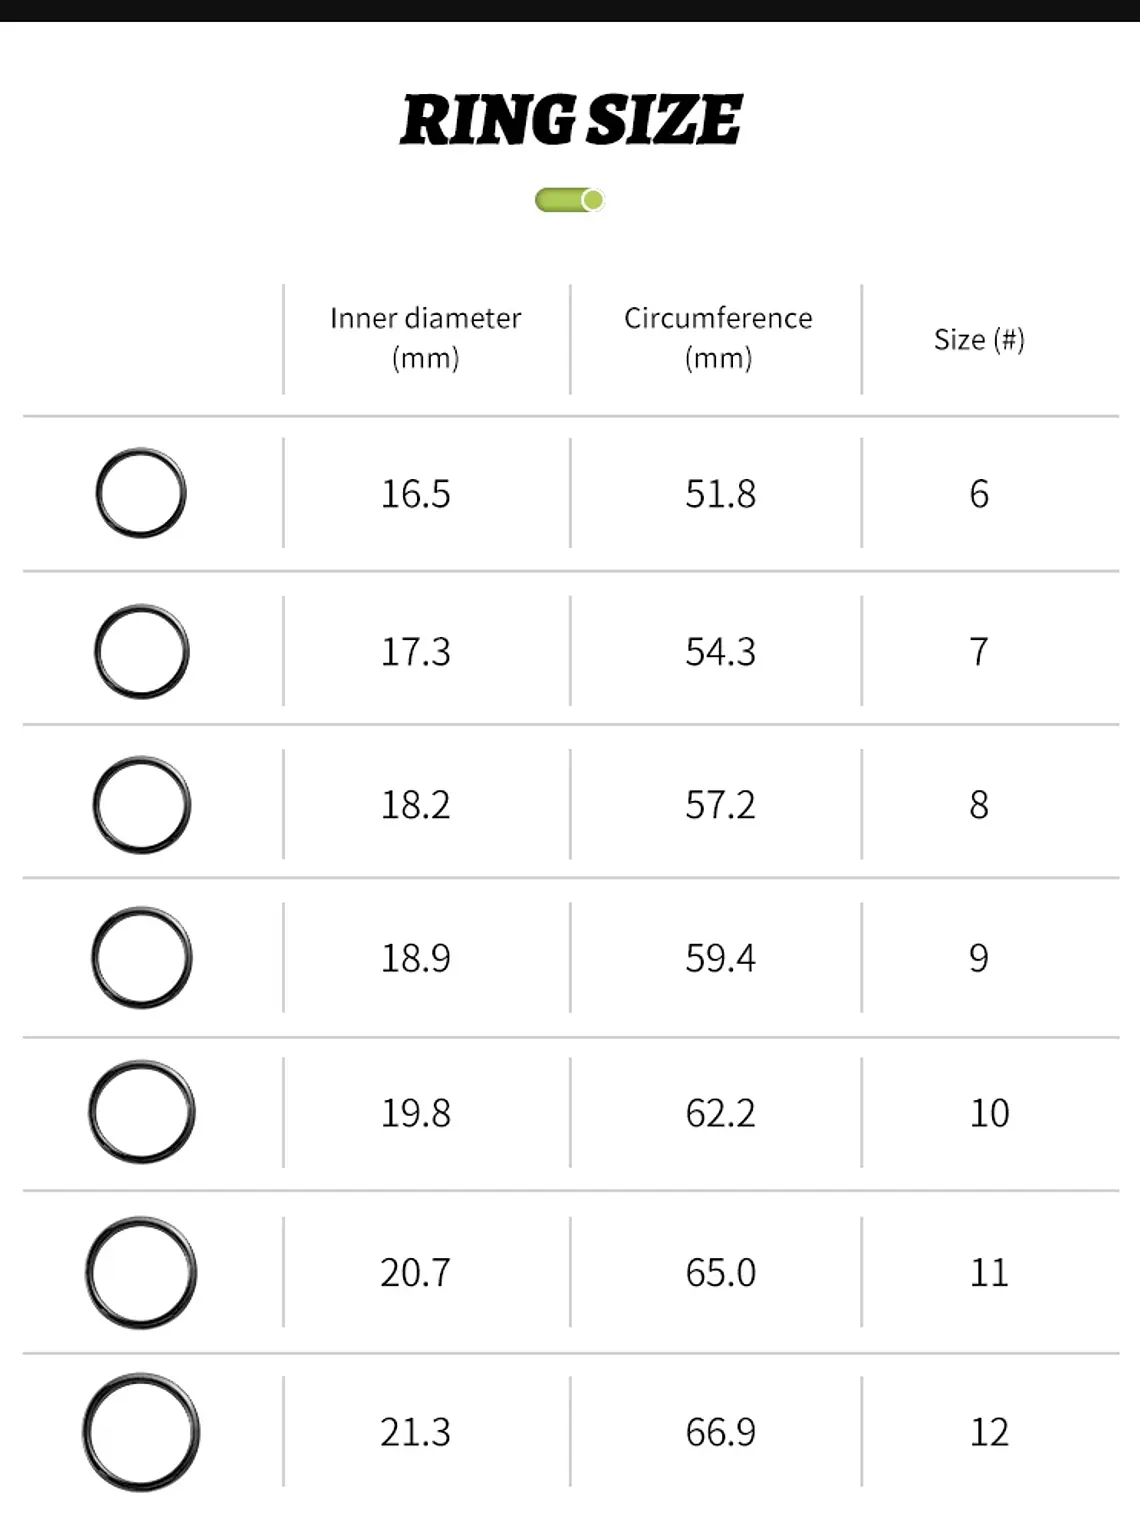Tap the ring icon for size 9

point(141,958)
